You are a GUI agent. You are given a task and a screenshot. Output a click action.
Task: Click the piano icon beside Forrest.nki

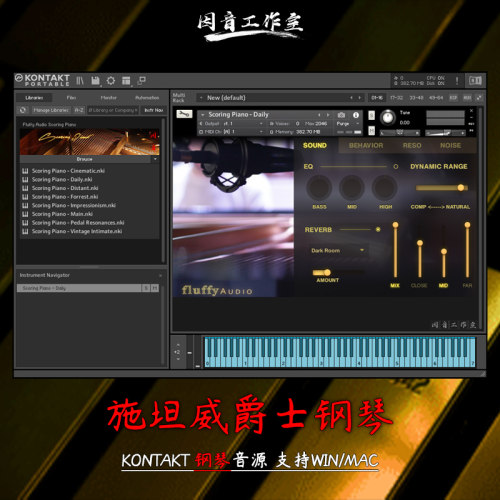pyautogui.click(x=25, y=197)
